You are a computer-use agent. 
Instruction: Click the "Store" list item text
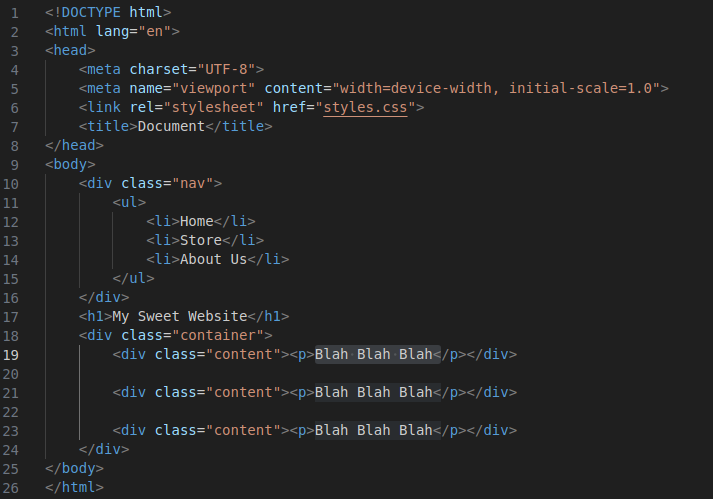pos(201,240)
